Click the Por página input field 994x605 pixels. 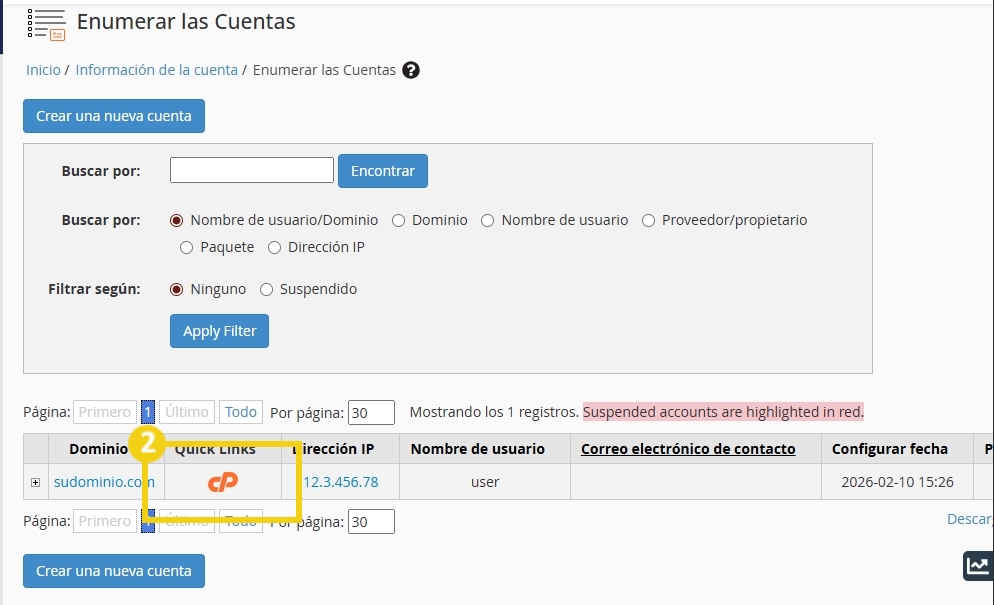coord(371,411)
